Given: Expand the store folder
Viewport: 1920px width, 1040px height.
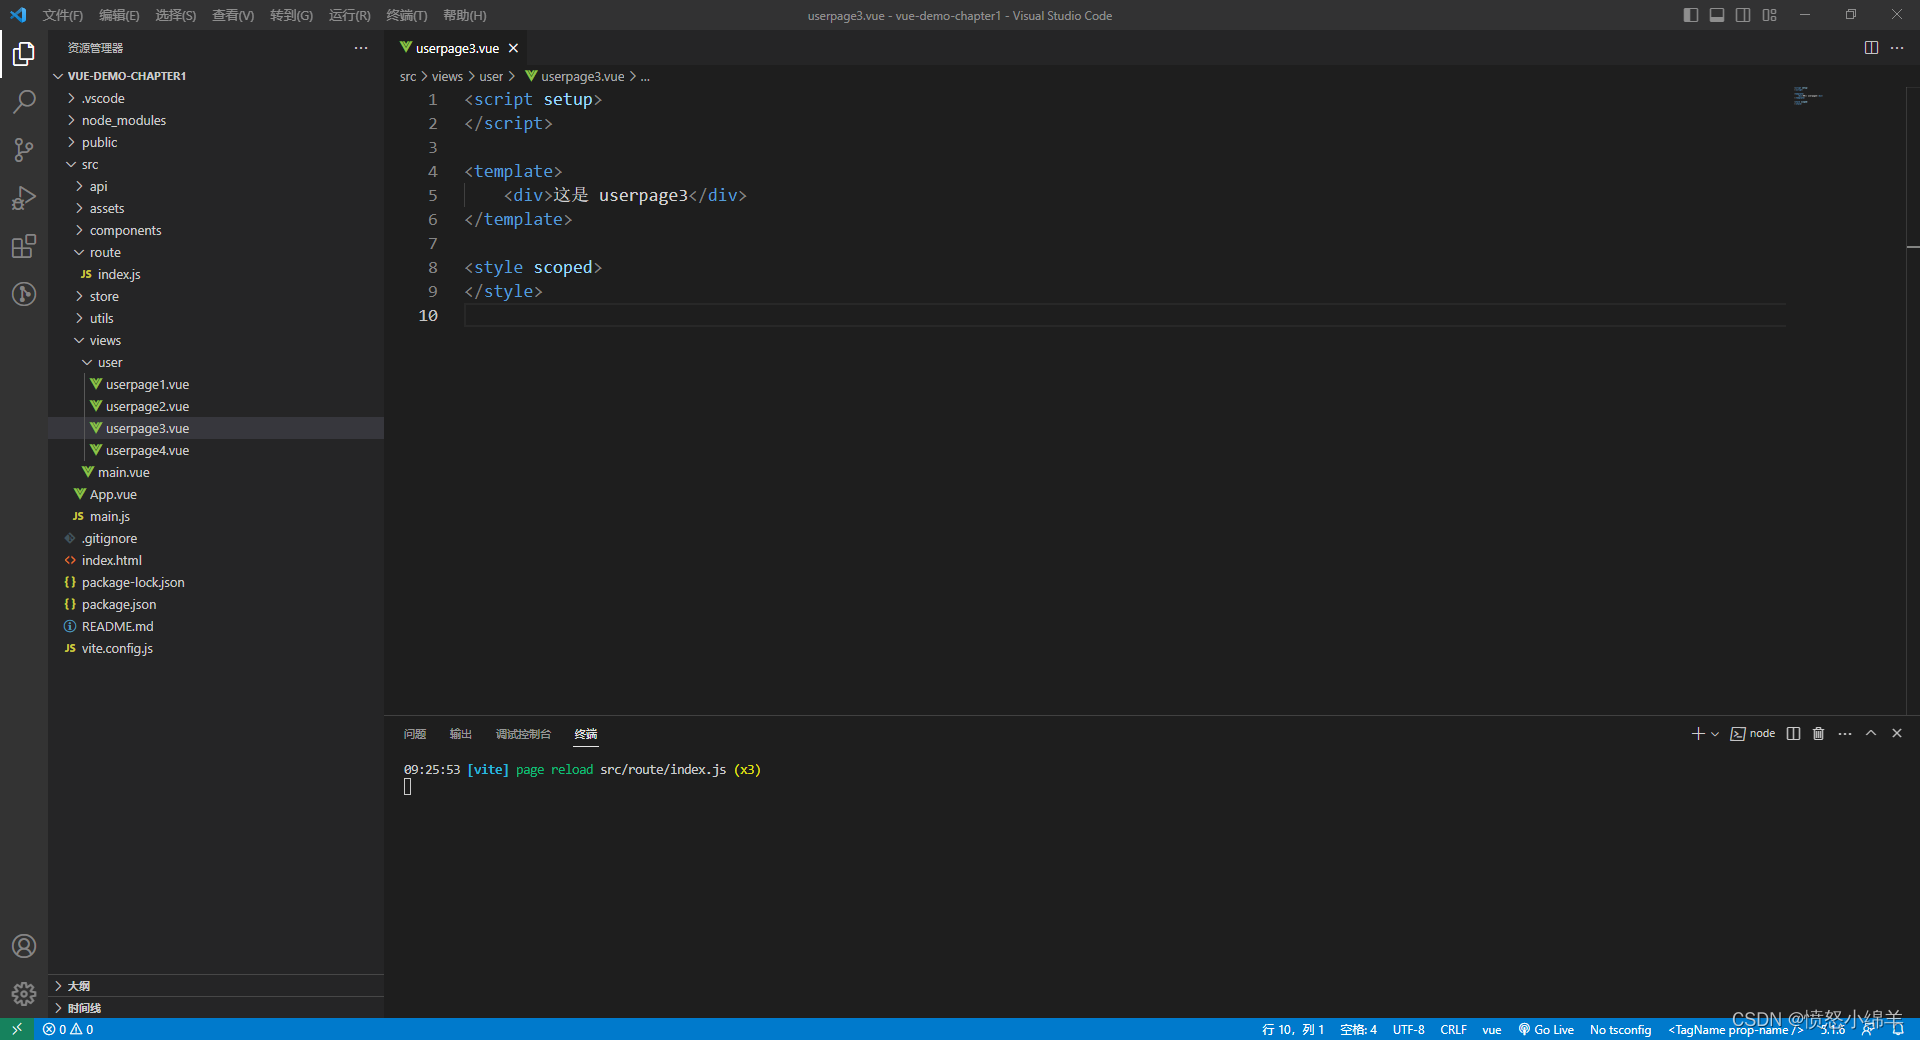Looking at the screenshot, I should [216, 296].
